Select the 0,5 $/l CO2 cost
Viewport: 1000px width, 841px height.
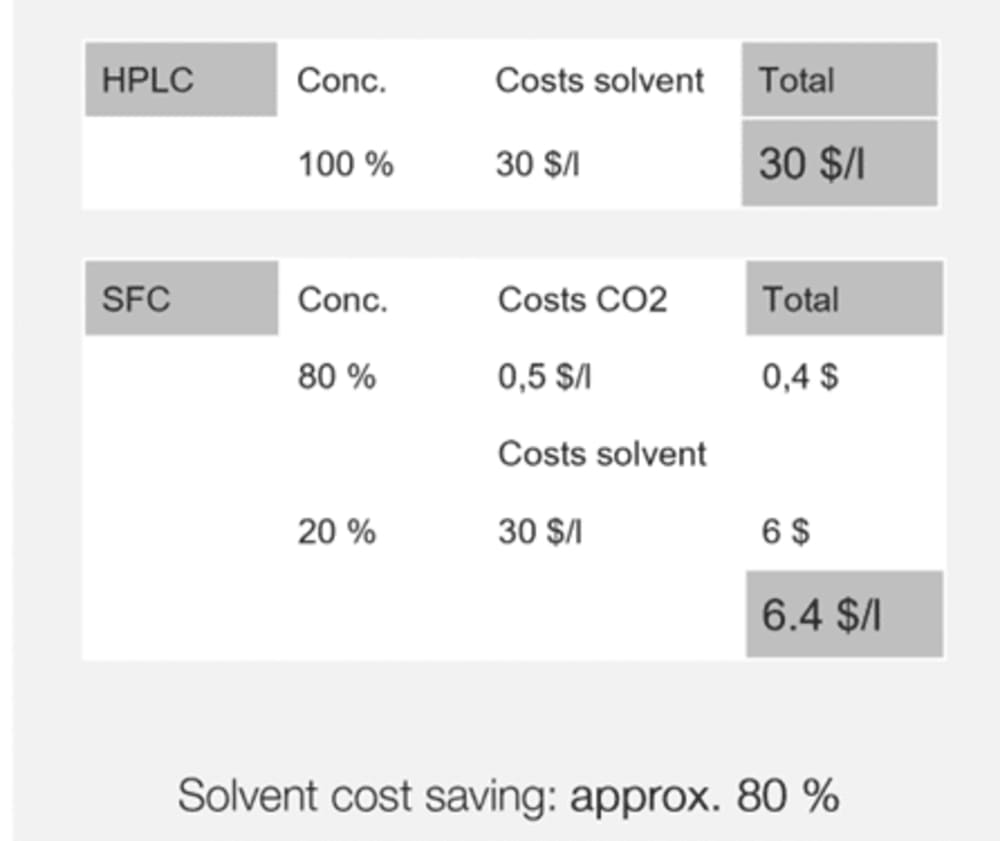(545, 377)
